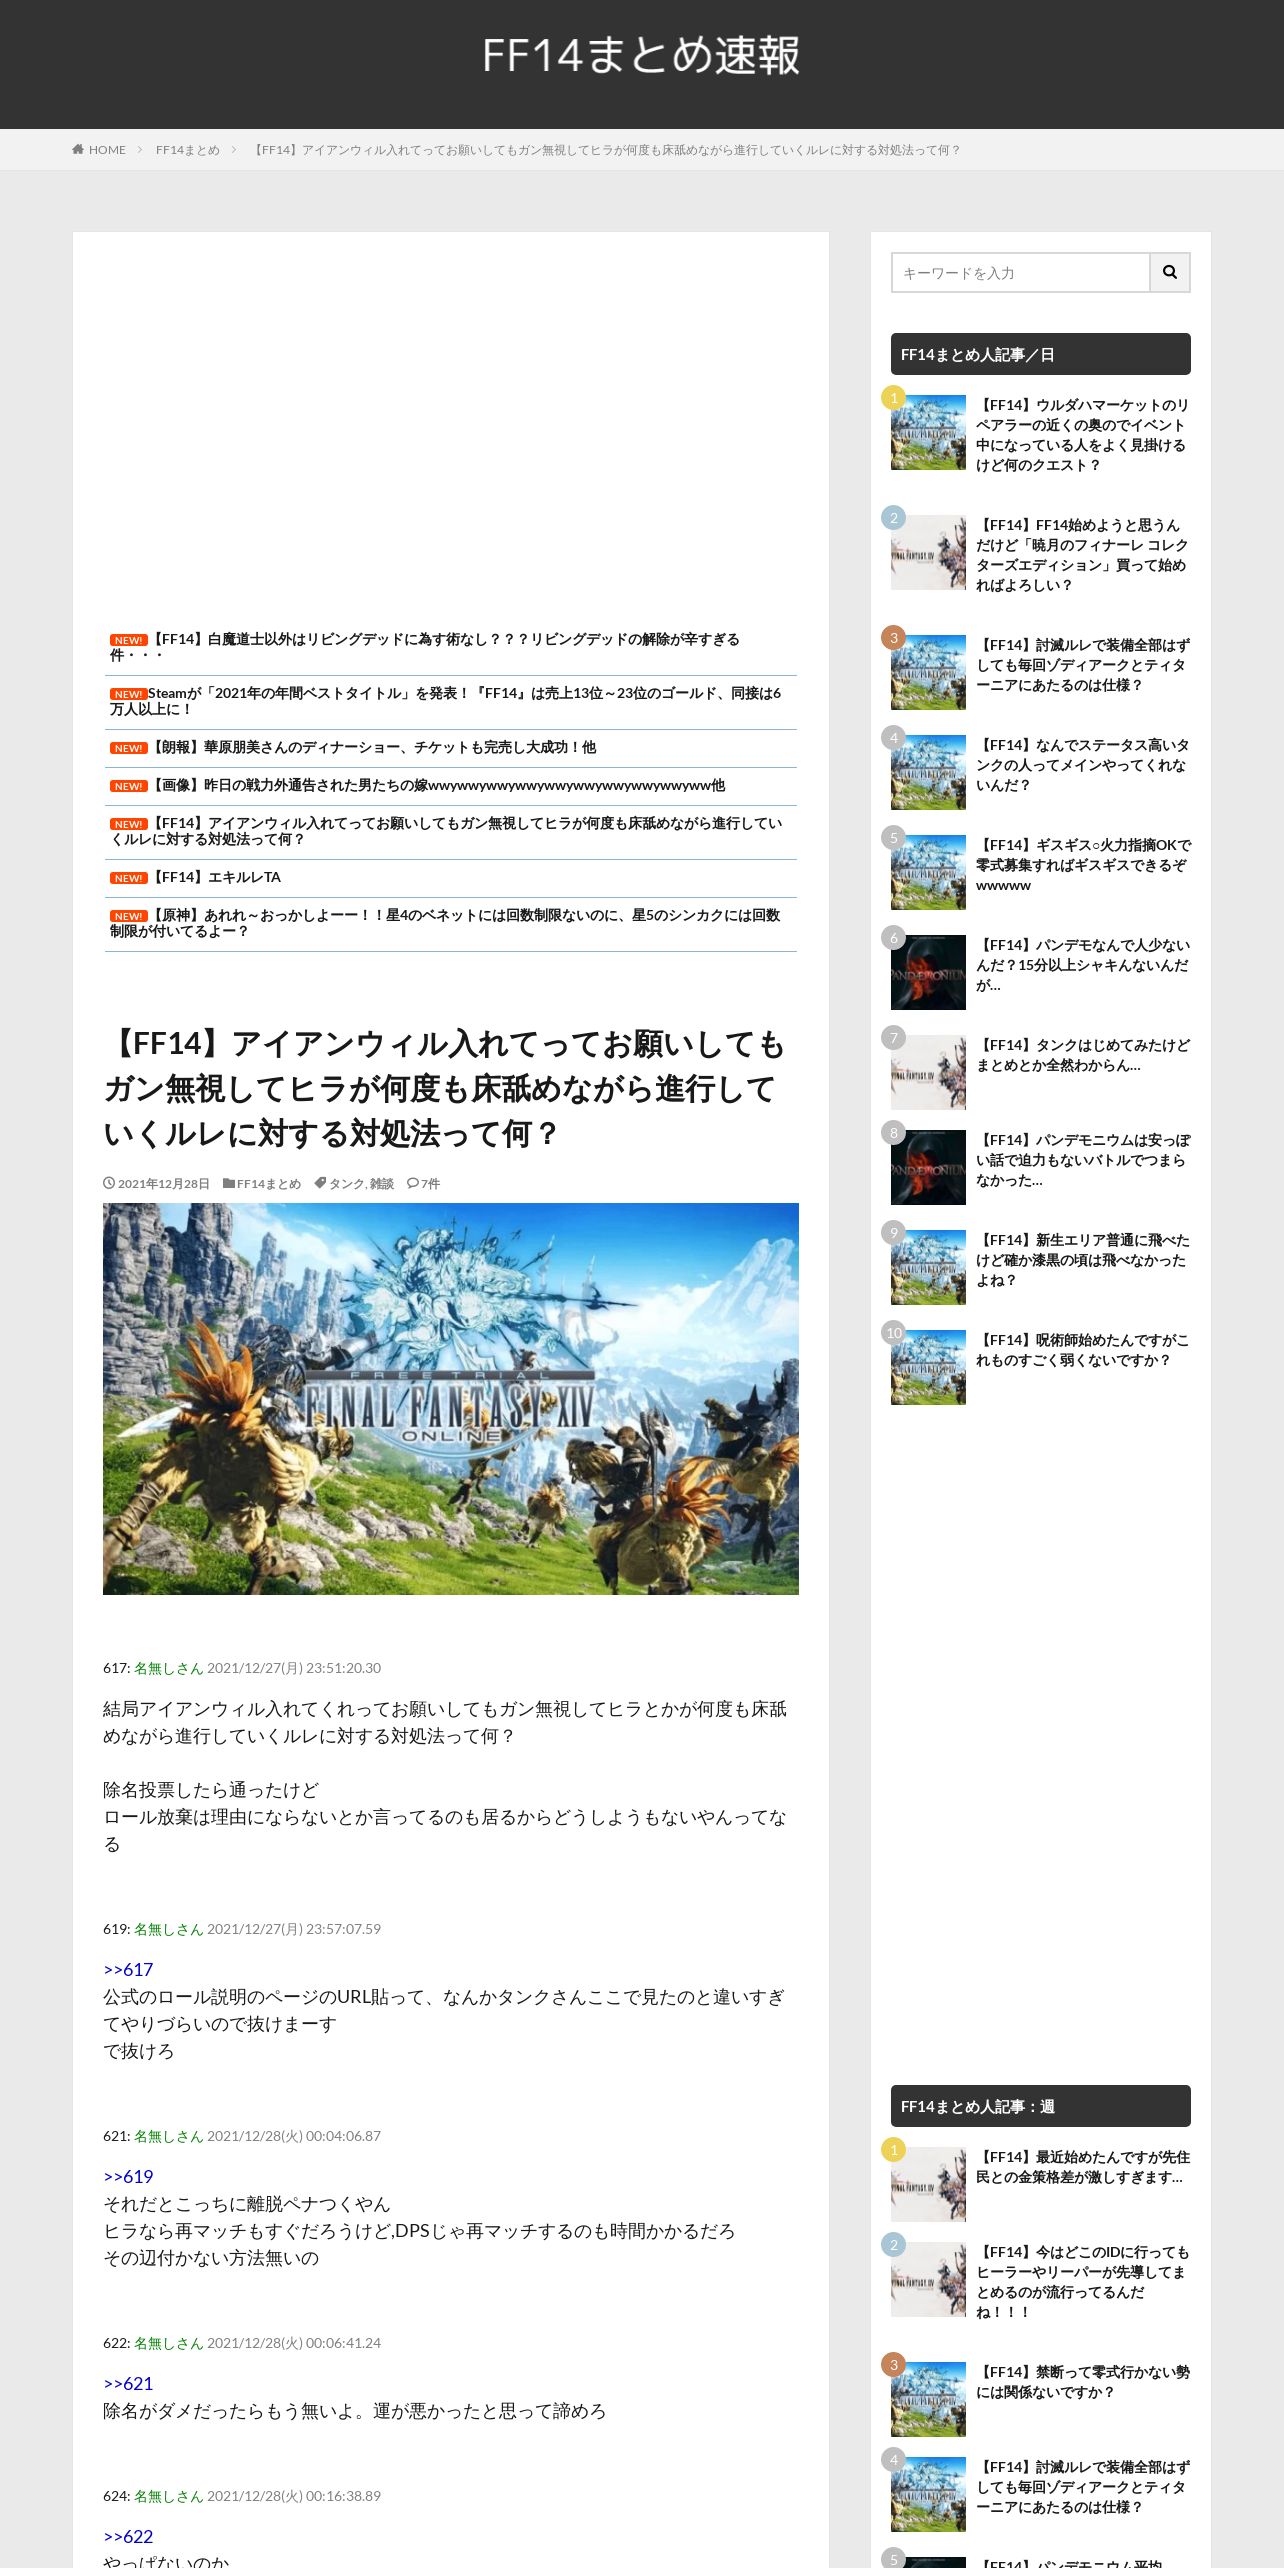Click the 7件 comments link
The width and height of the screenshot is (1284, 2568).
[430, 1183]
